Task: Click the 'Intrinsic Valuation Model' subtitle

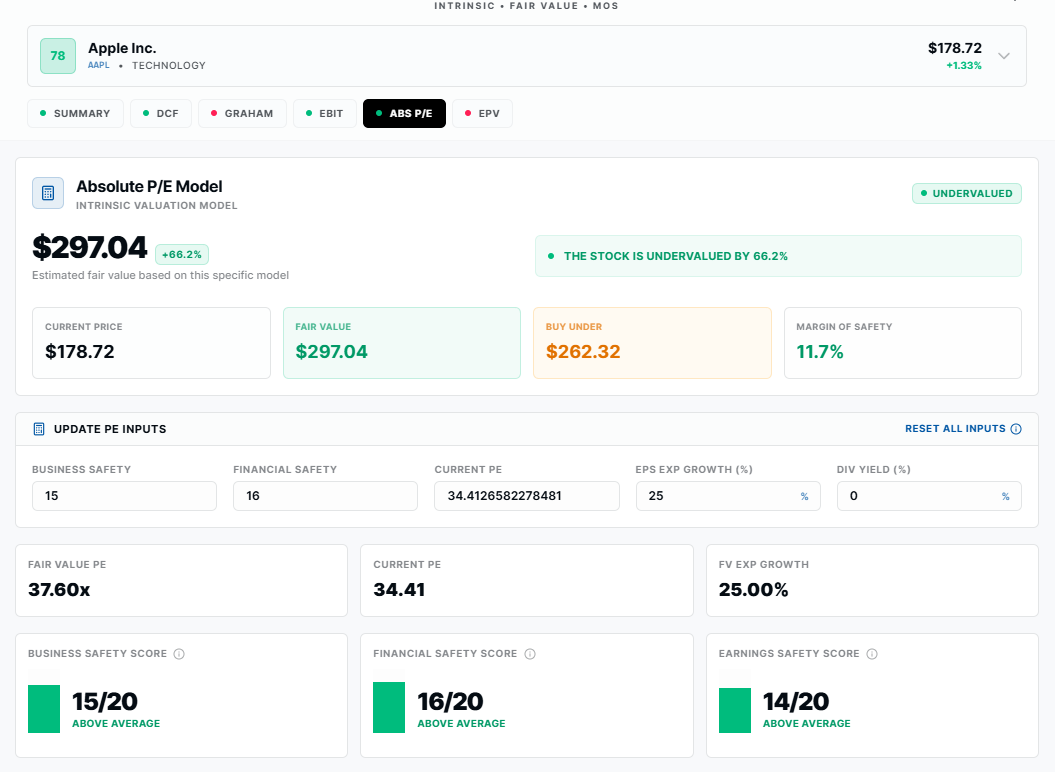Action: (157, 205)
